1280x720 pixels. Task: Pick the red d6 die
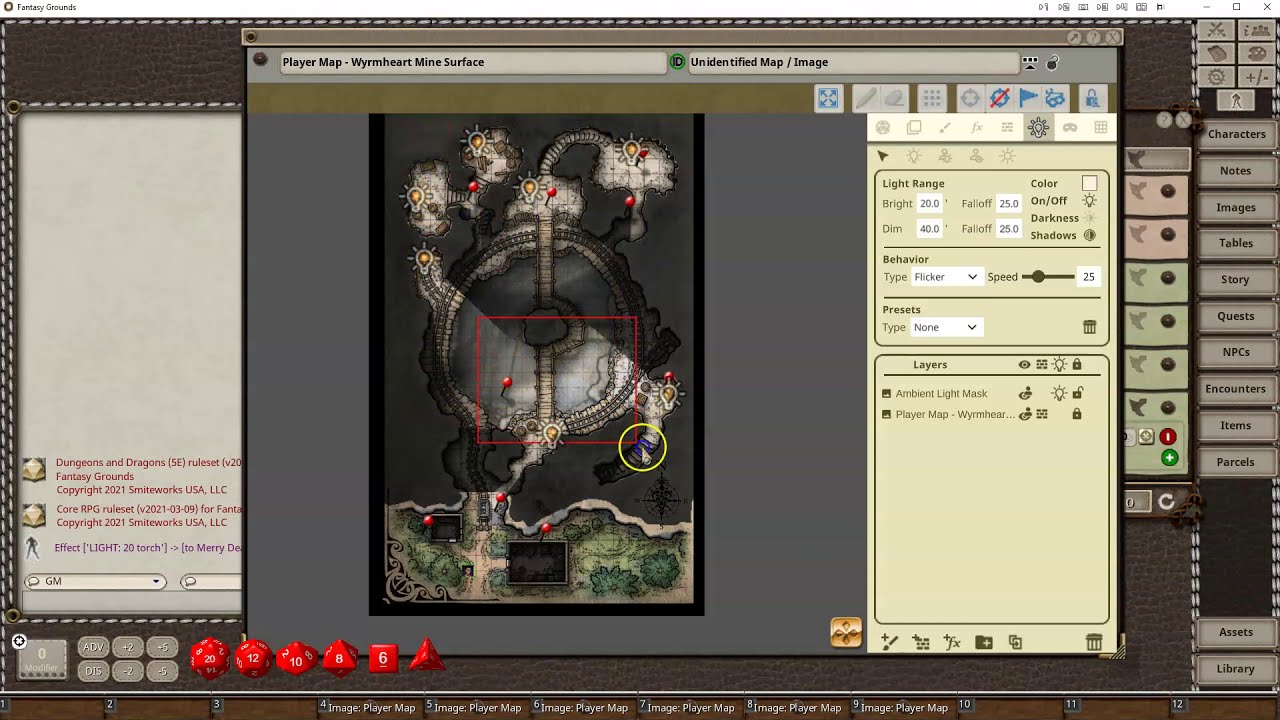383,658
